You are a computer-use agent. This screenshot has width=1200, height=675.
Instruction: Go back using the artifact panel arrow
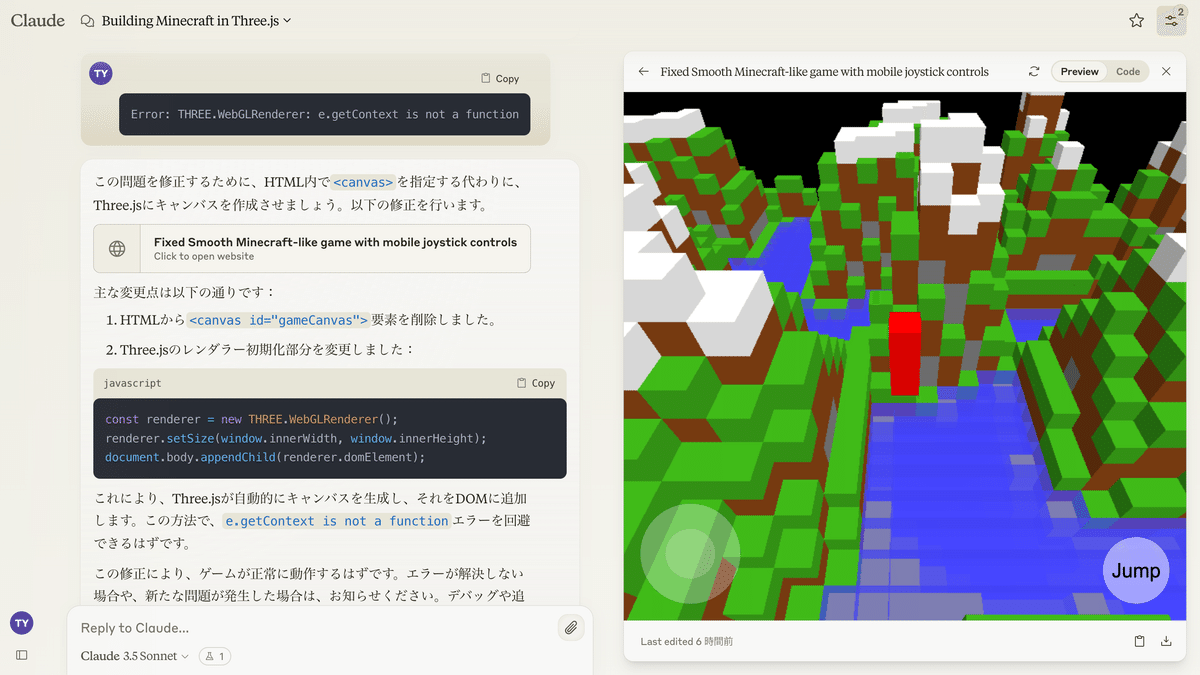point(643,72)
